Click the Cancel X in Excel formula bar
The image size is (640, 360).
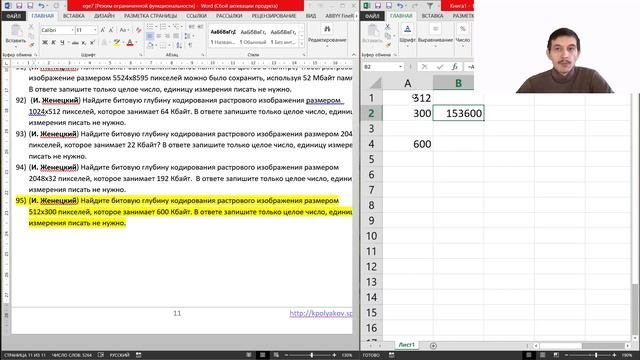pos(424,67)
